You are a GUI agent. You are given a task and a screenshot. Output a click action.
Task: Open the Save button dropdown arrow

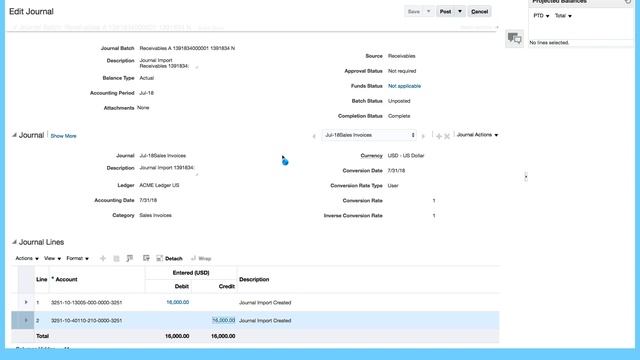428,11
